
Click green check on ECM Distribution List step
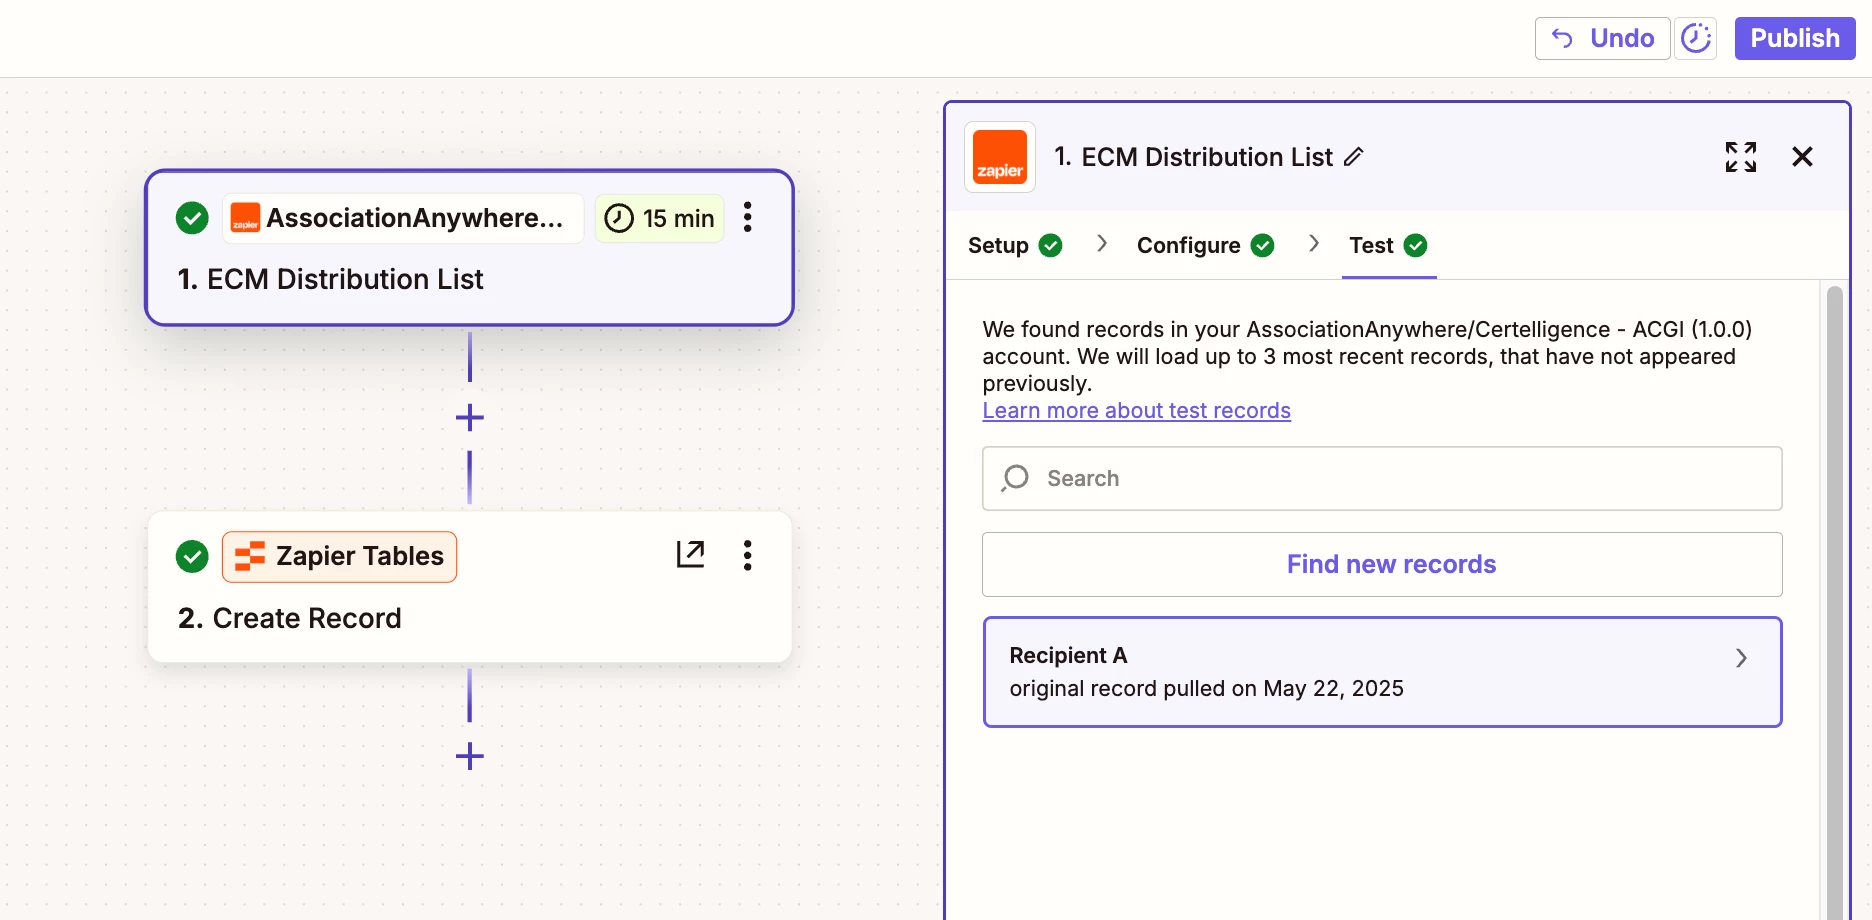192,217
